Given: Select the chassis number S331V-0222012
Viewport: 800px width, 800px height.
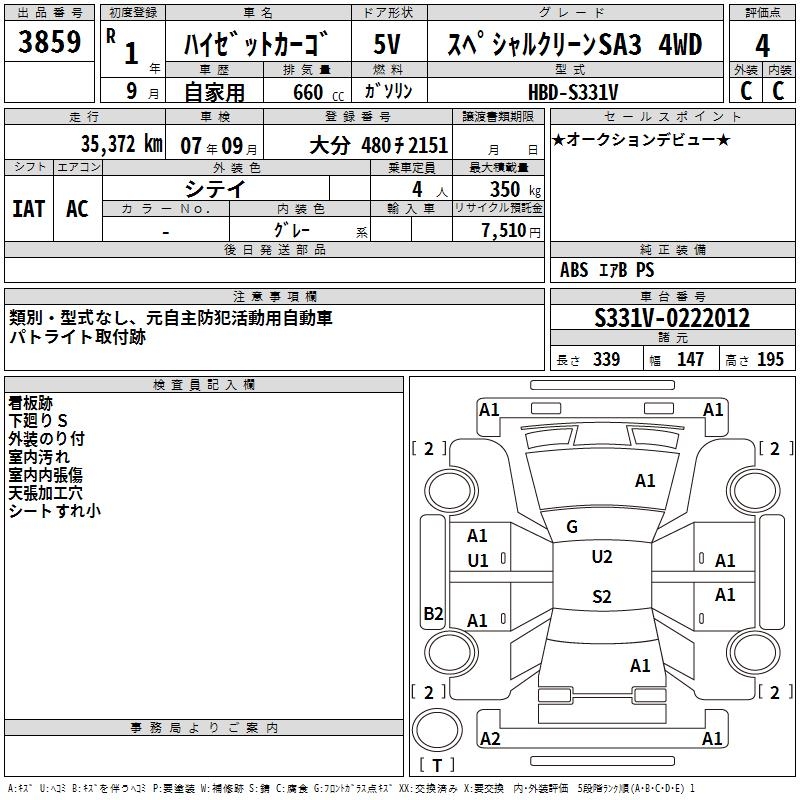Looking at the screenshot, I should (672, 317).
